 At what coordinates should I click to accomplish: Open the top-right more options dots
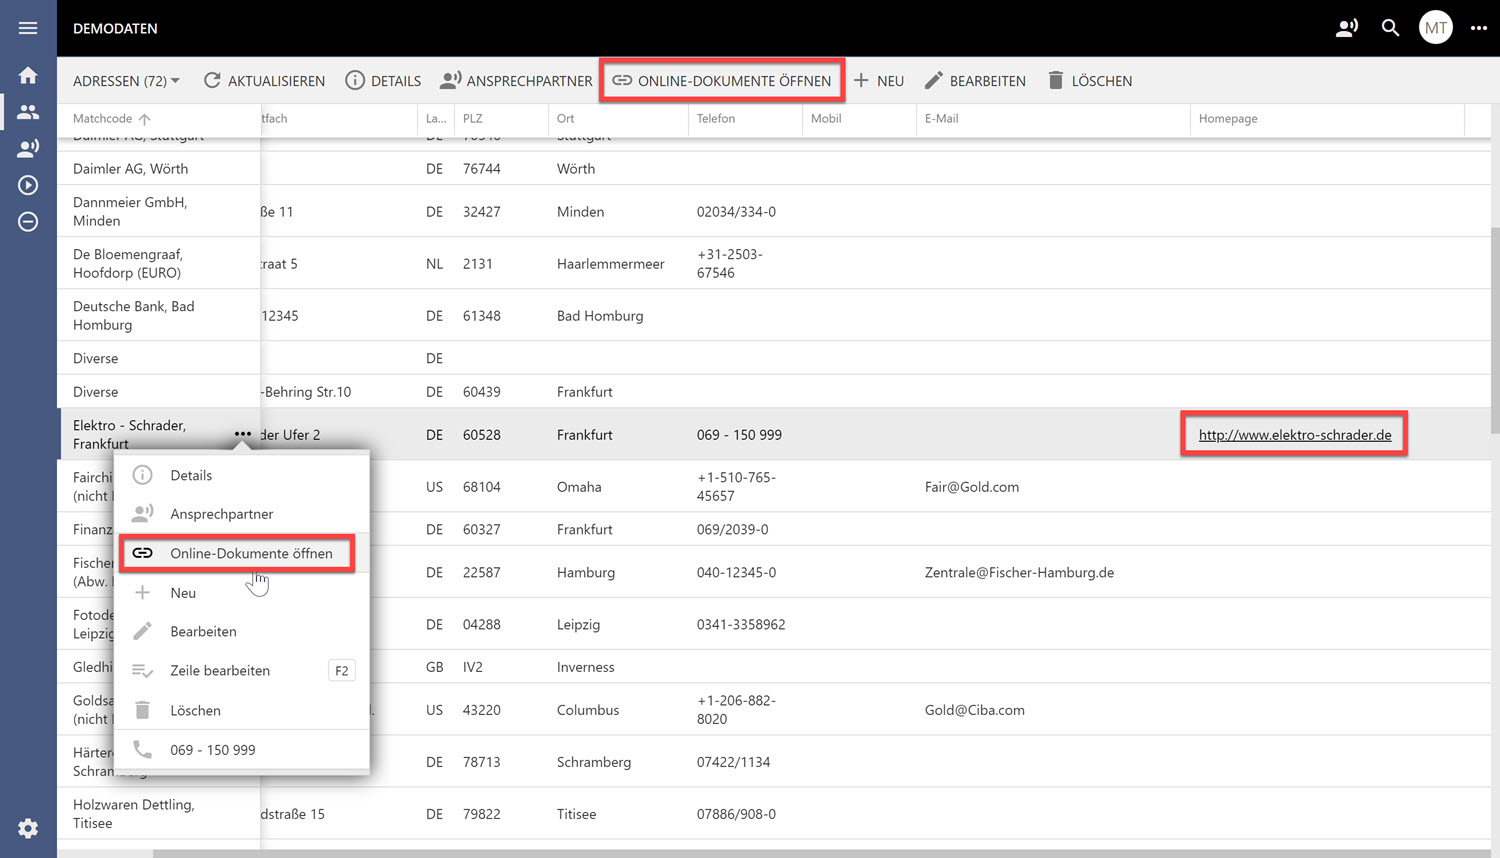1478,28
